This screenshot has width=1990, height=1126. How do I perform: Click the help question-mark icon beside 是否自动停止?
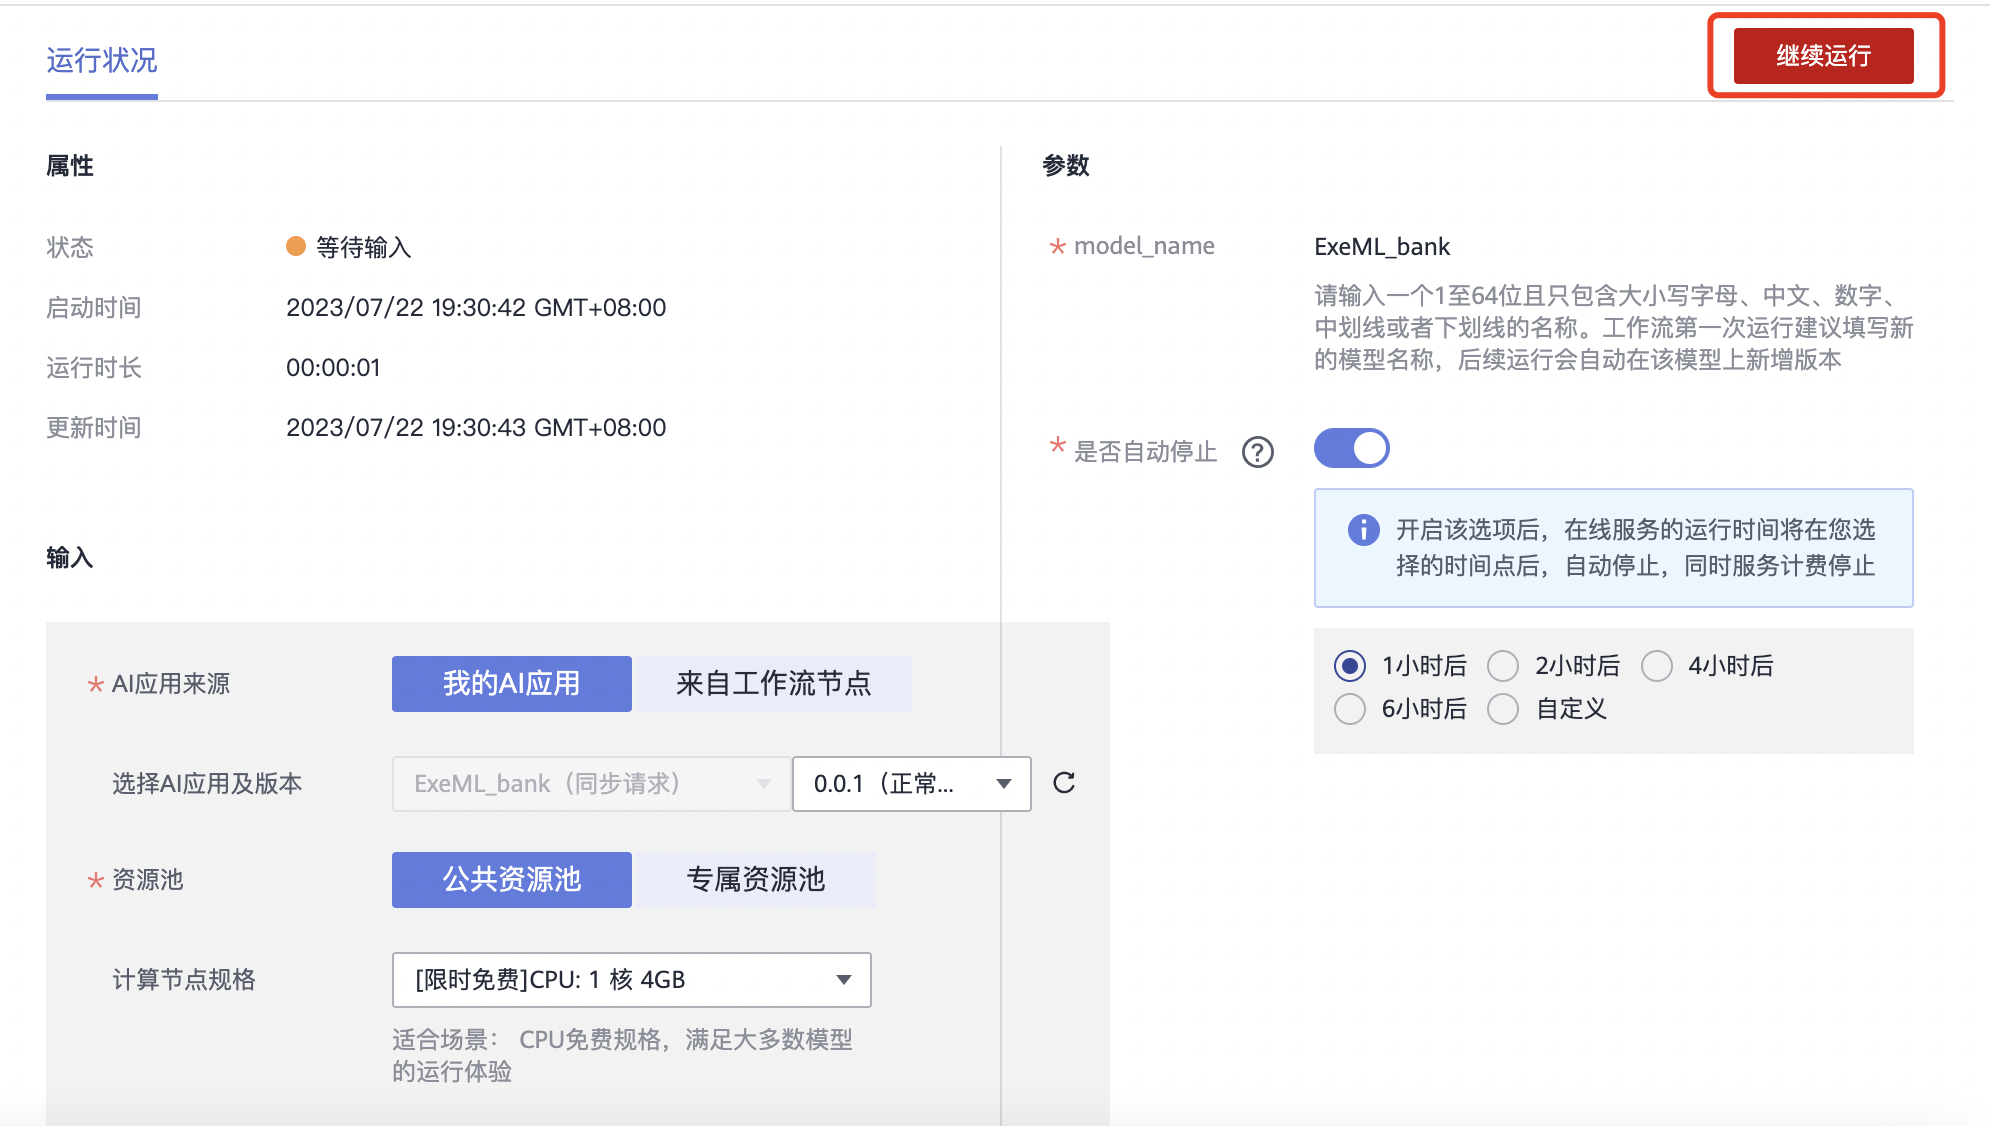pos(1257,452)
